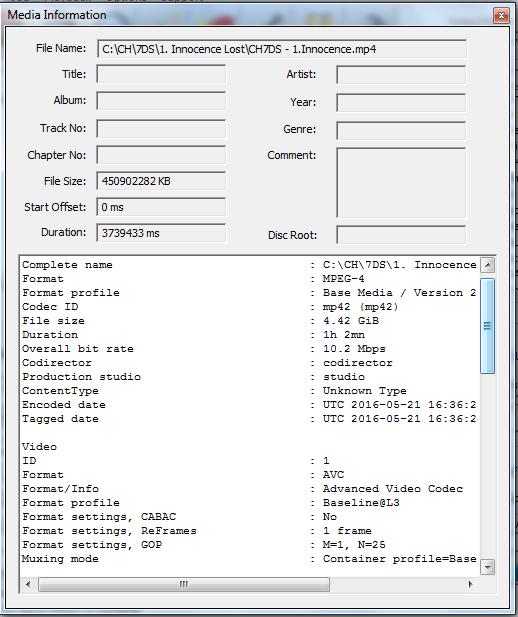Click inside the Comment text box
The height and width of the screenshot is (617, 518).
(401, 183)
